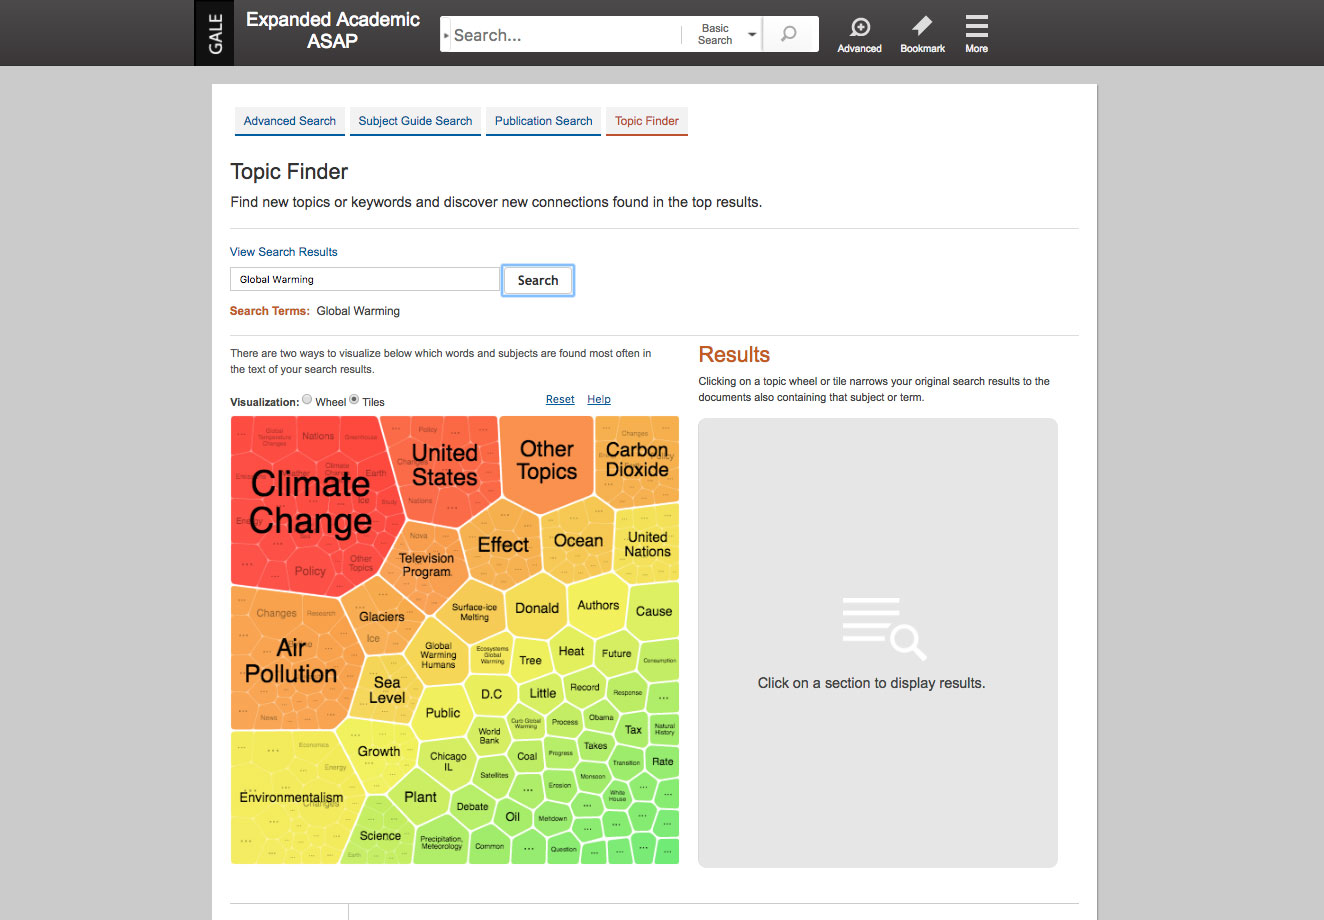This screenshot has height=920, width=1324.
Task: Select the Future tile
Action: tap(616, 653)
